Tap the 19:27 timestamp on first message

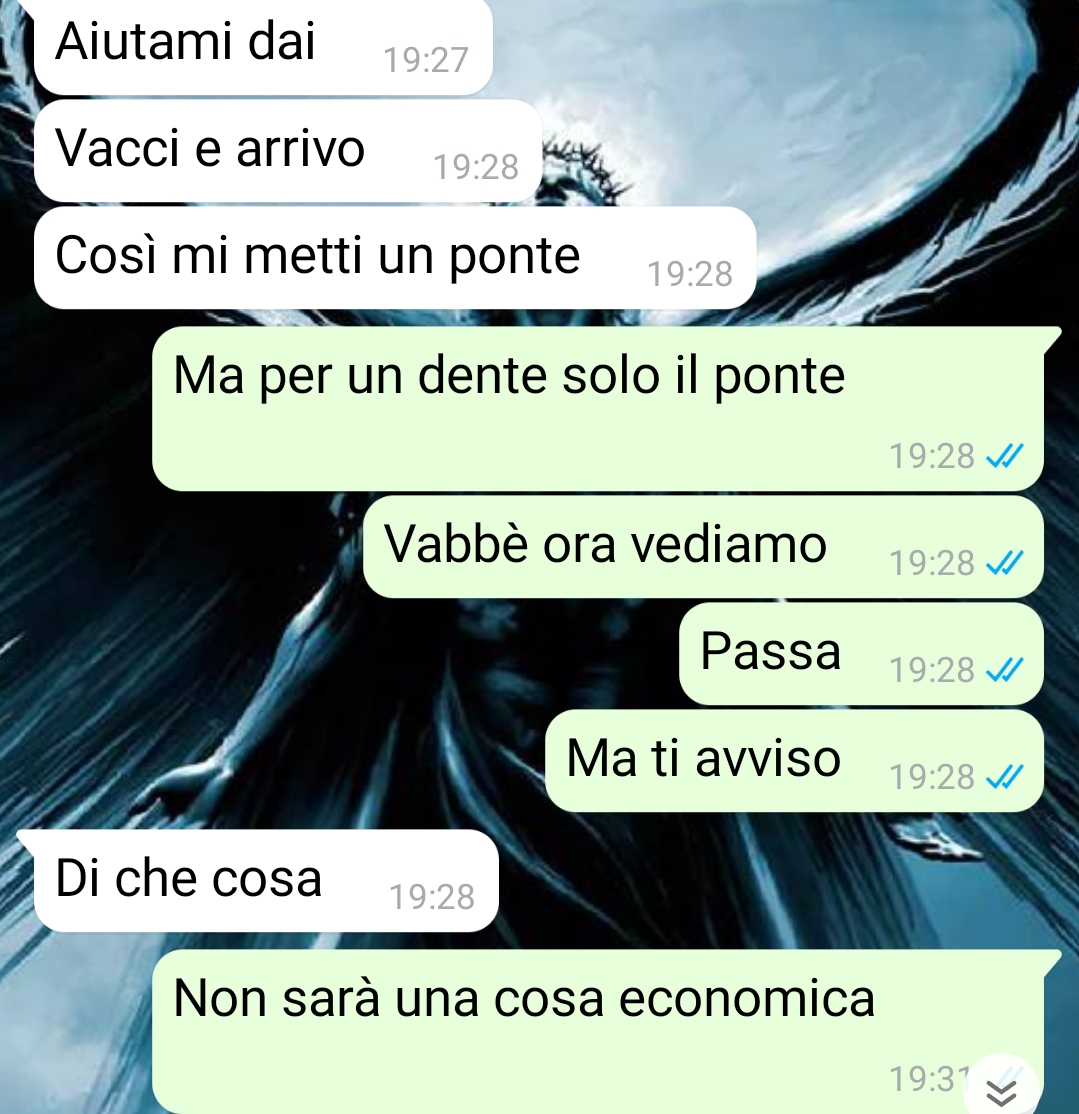[x=426, y=60]
